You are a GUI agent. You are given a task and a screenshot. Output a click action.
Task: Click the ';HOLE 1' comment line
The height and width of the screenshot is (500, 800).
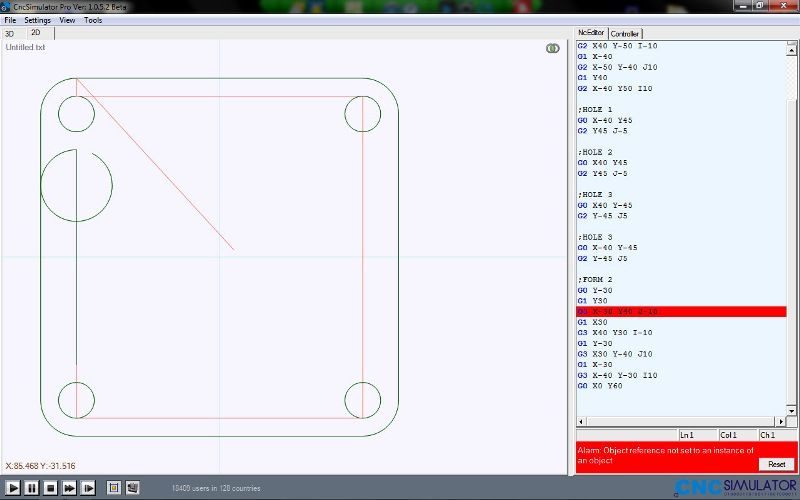click(x=594, y=110)
